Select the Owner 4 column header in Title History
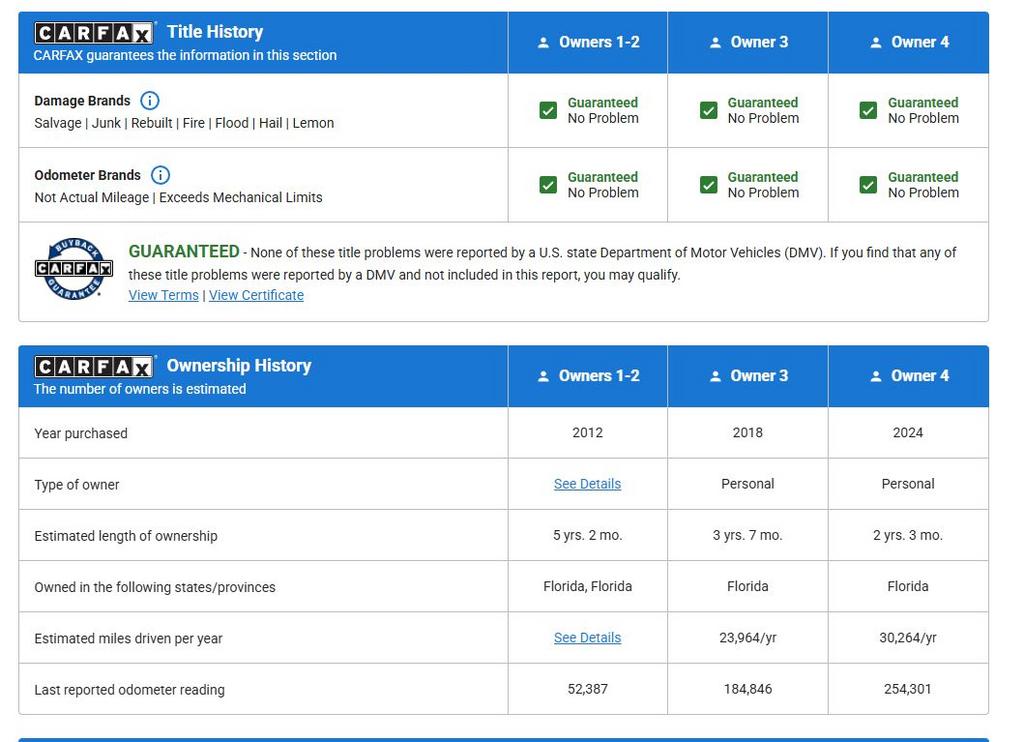 [x=908, y=42]
